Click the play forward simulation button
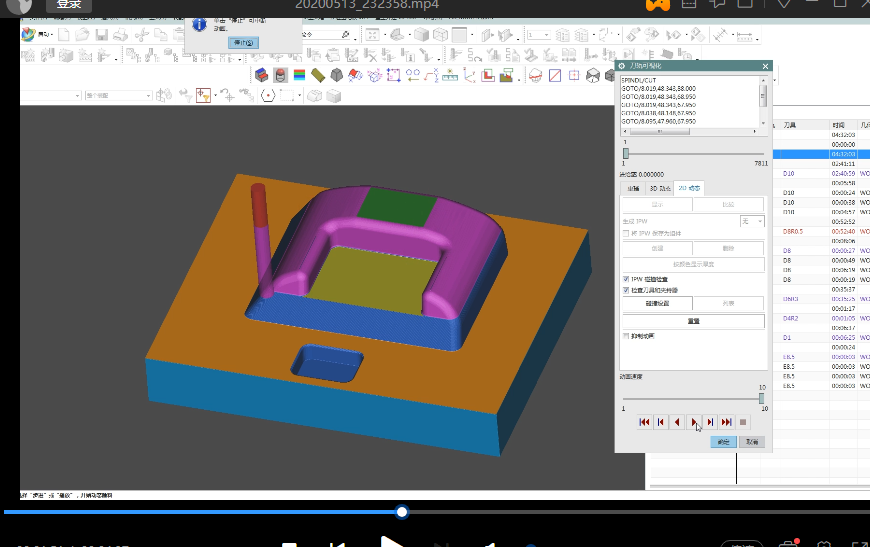Screen dimensions: 870x547 click(x=694, y=422)
